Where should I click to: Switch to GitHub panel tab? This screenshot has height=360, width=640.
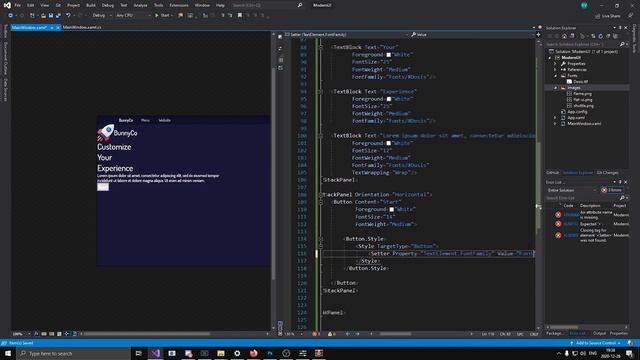click(x=553, y=173)
